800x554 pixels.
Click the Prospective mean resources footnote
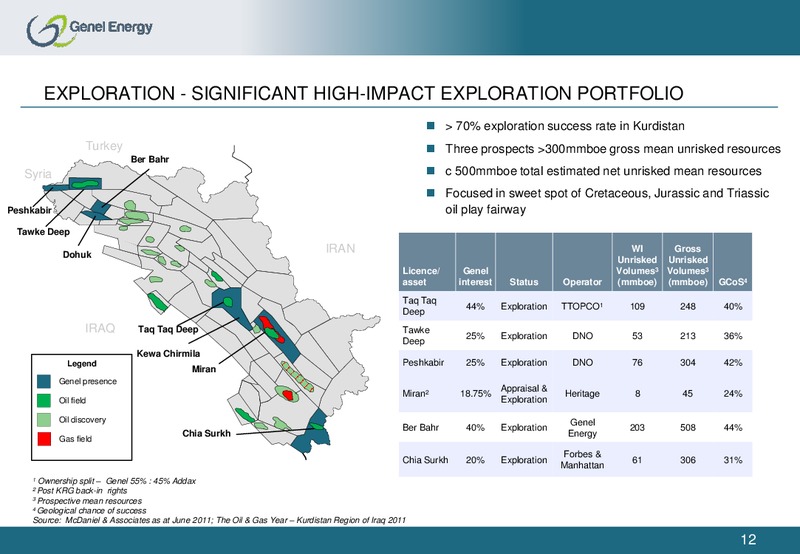tap(87, 501)
